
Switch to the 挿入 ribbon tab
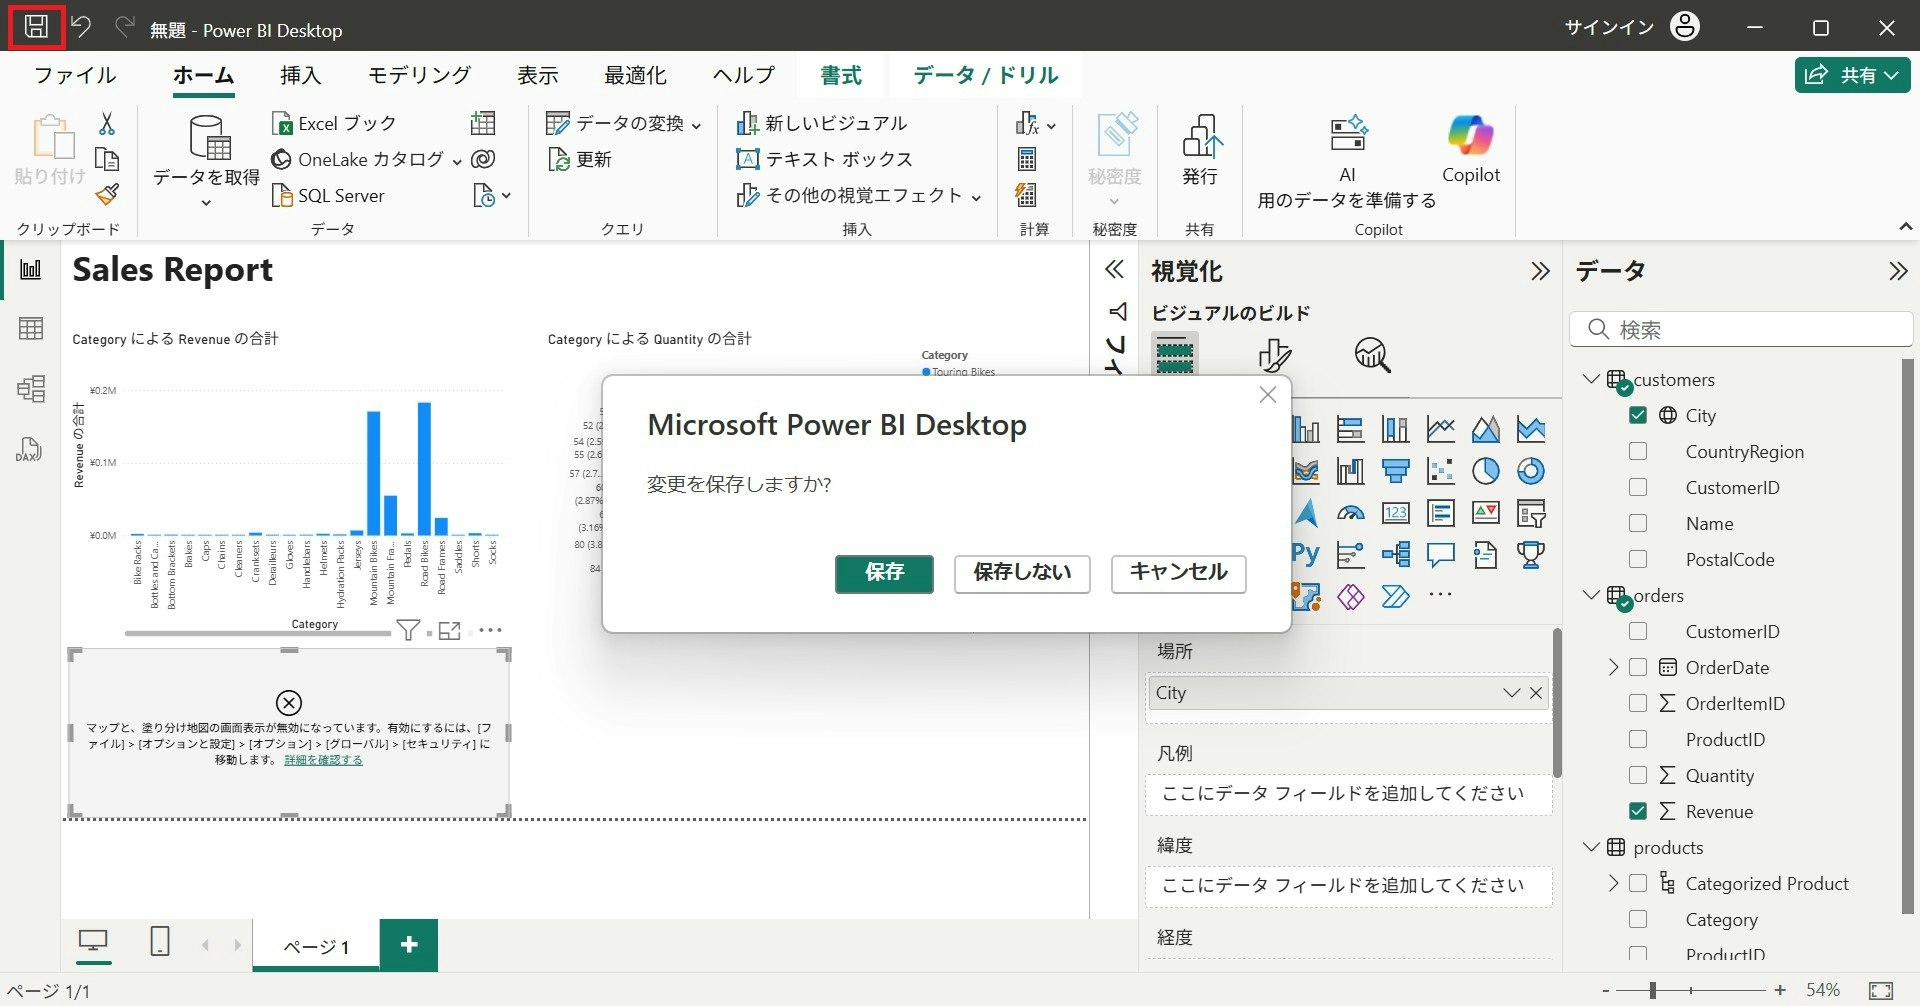(300, 75)
